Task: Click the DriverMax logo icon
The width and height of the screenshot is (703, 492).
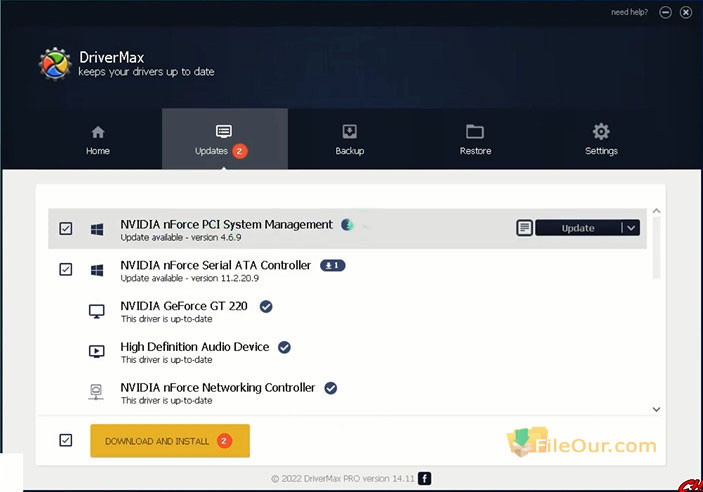Action: tap(55, 64)
